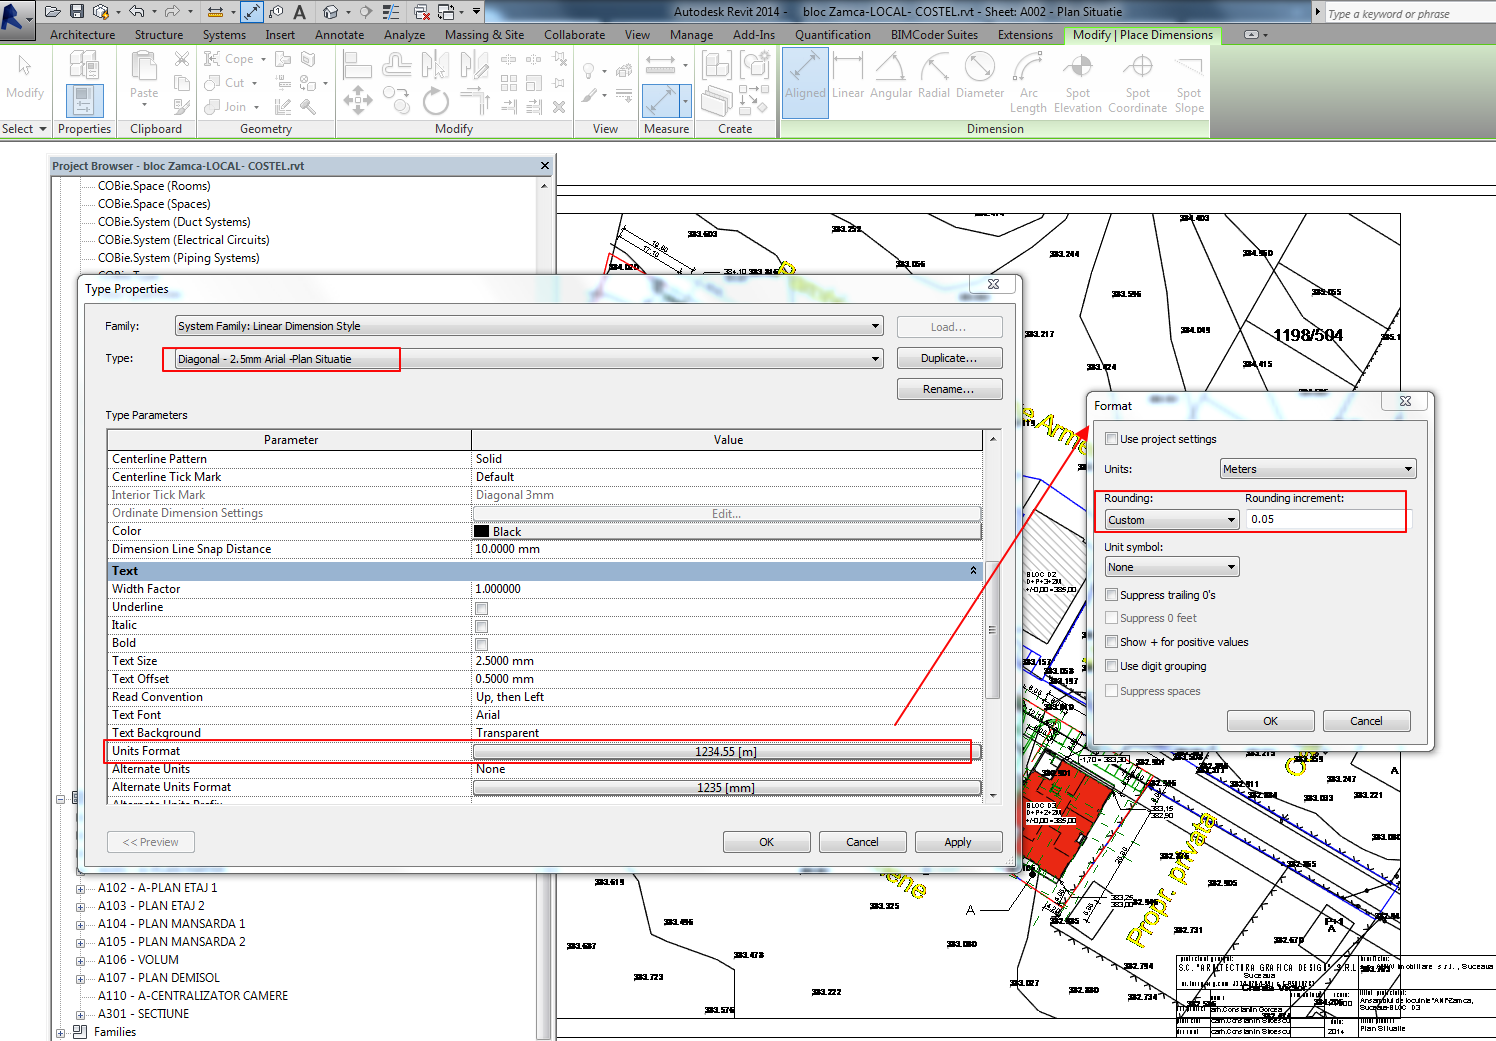Click the Redo arrow icon
This screenshot has width=1496, height=1041.
coord(171,12)
